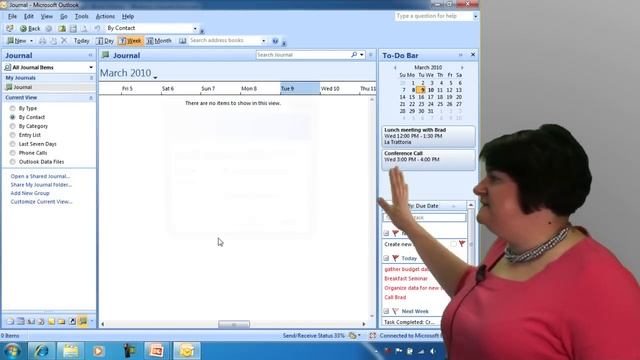
Task: Click the Windows Start orb
Action: click(x=12, y=351)
